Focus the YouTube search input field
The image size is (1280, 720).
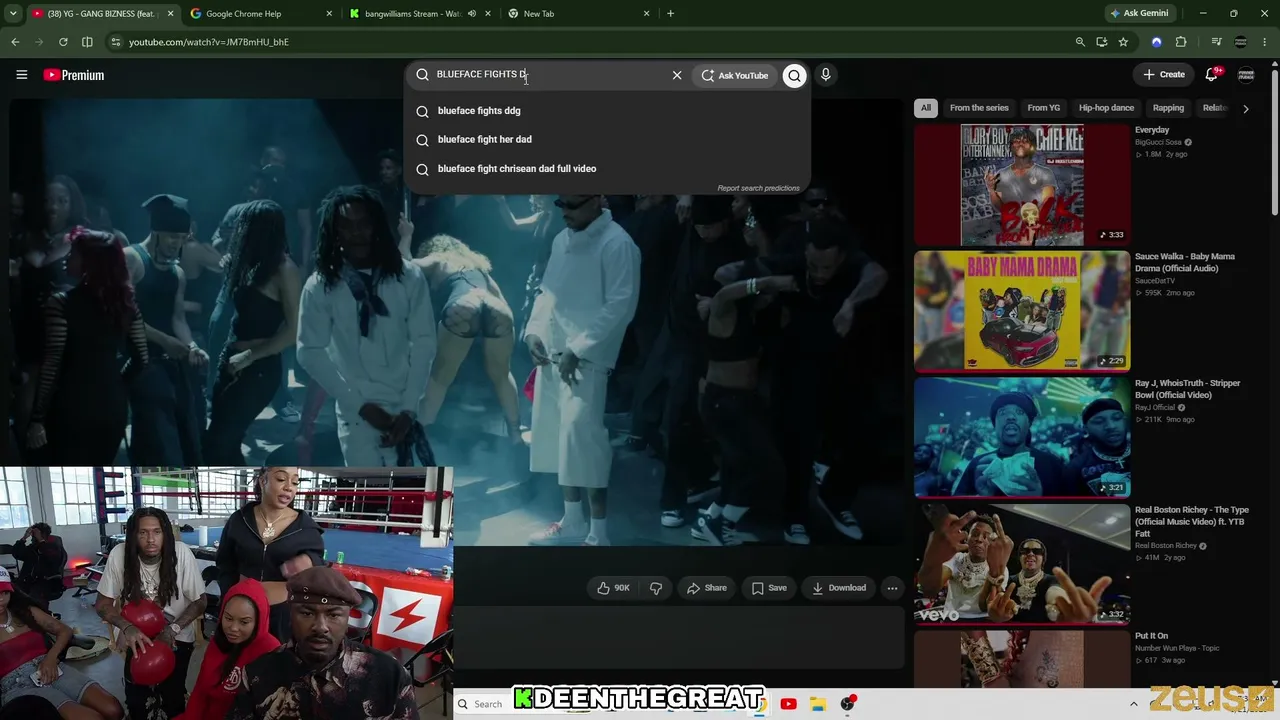click(550, 75)
